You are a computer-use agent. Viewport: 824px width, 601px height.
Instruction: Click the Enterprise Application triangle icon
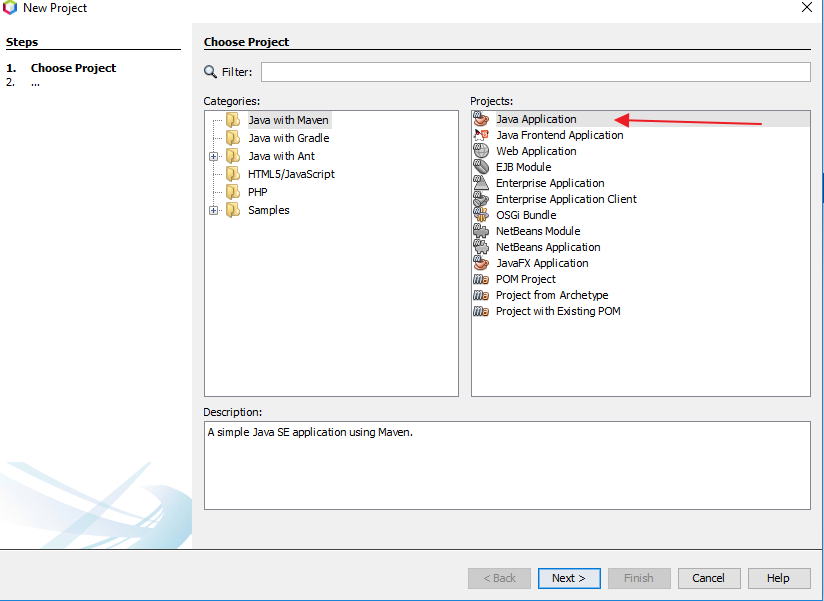(481, 183)
